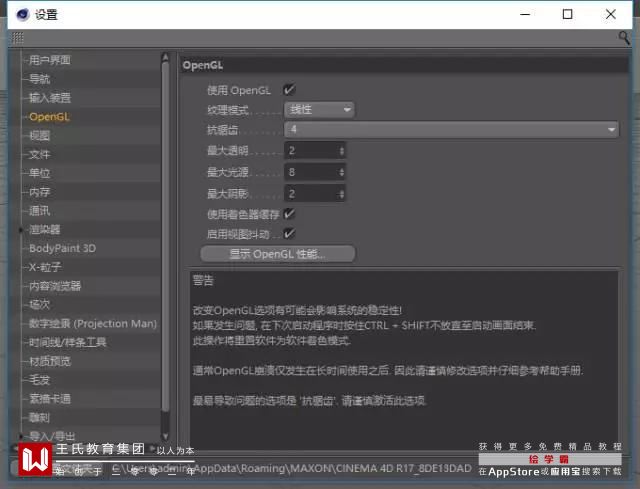Select 导入/导出 in the settings list

pos(52,436)
